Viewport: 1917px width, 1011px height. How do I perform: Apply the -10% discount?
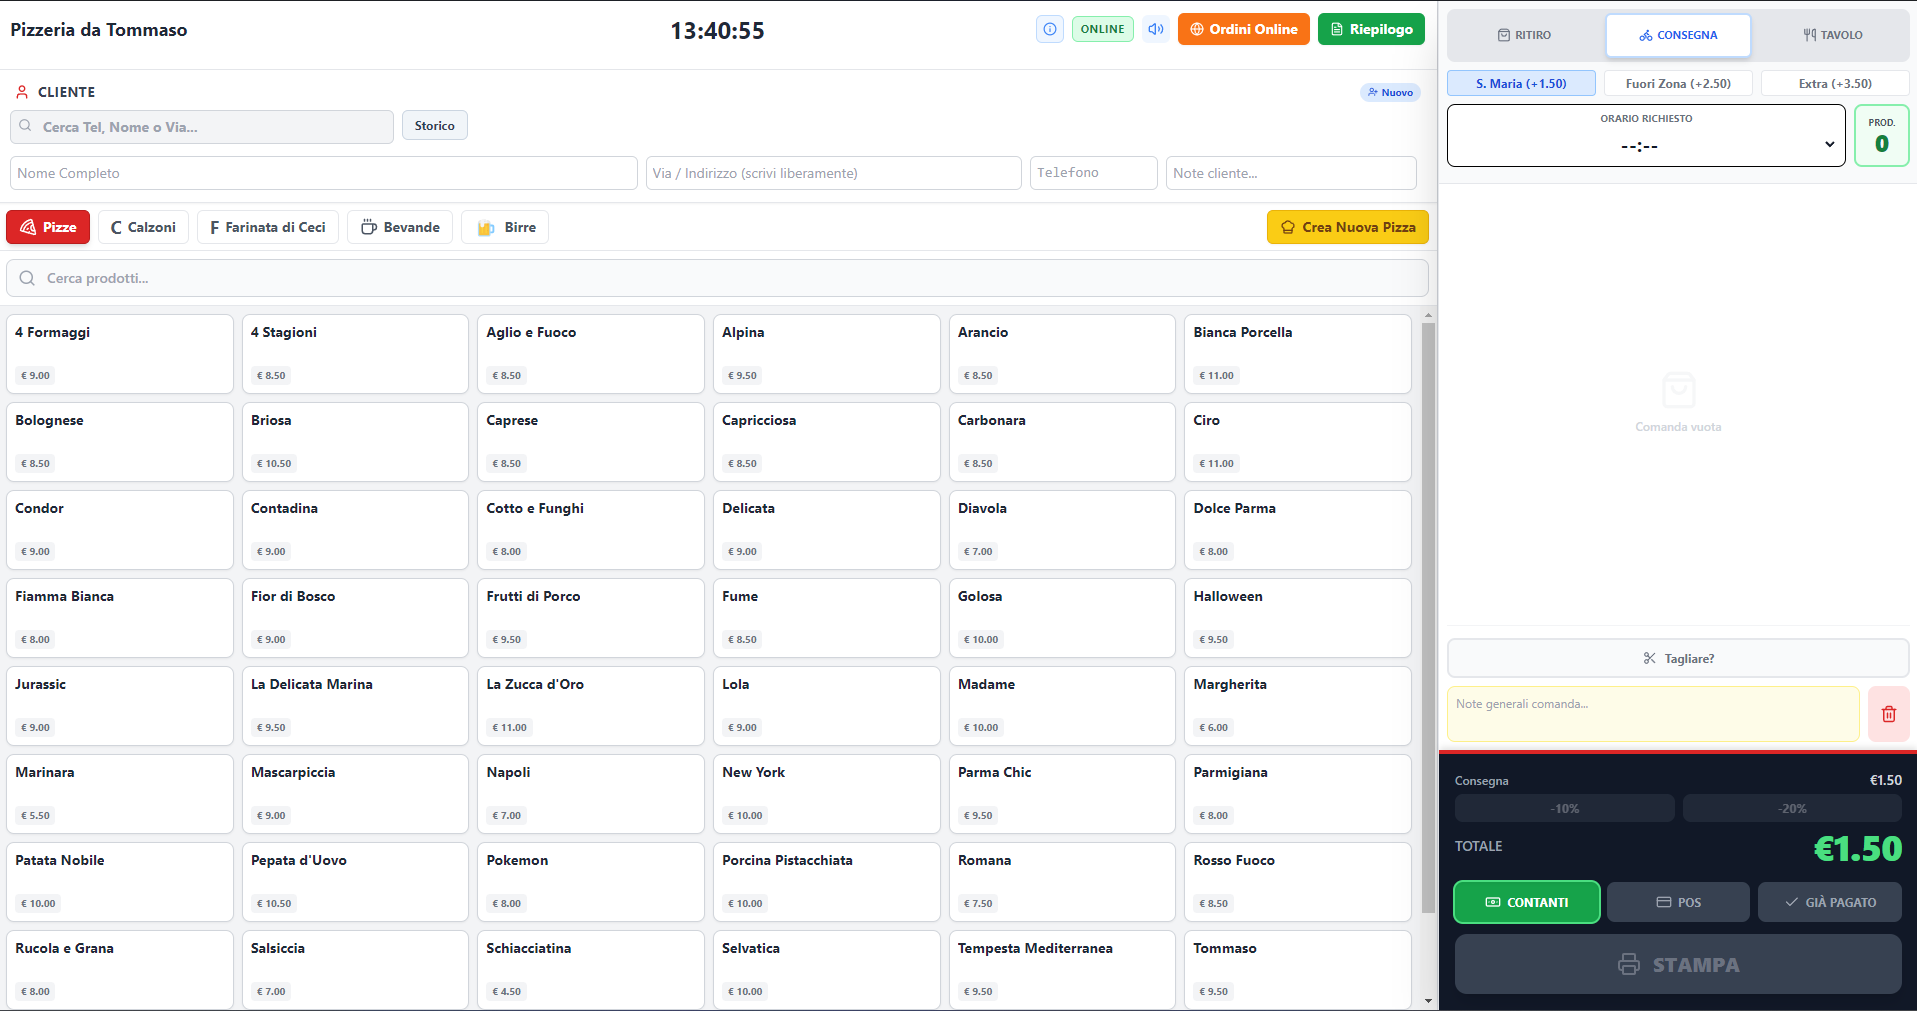coord(1565,808)
